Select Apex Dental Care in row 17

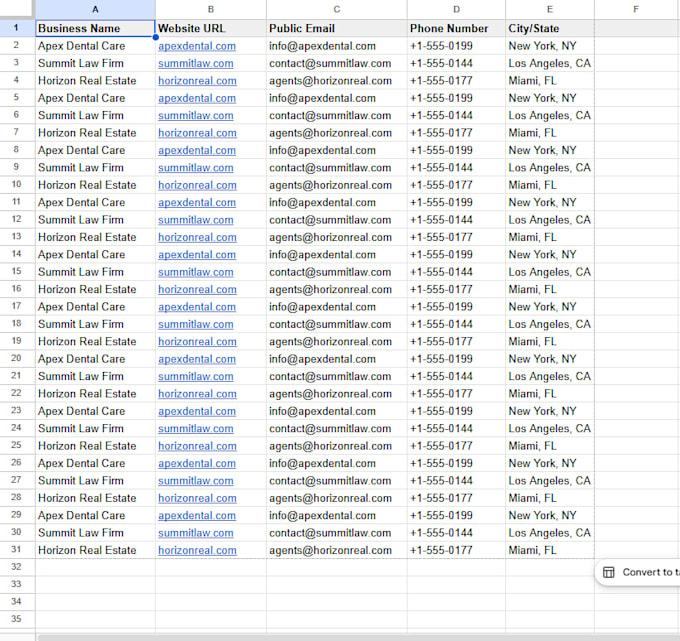coord(95,307)
